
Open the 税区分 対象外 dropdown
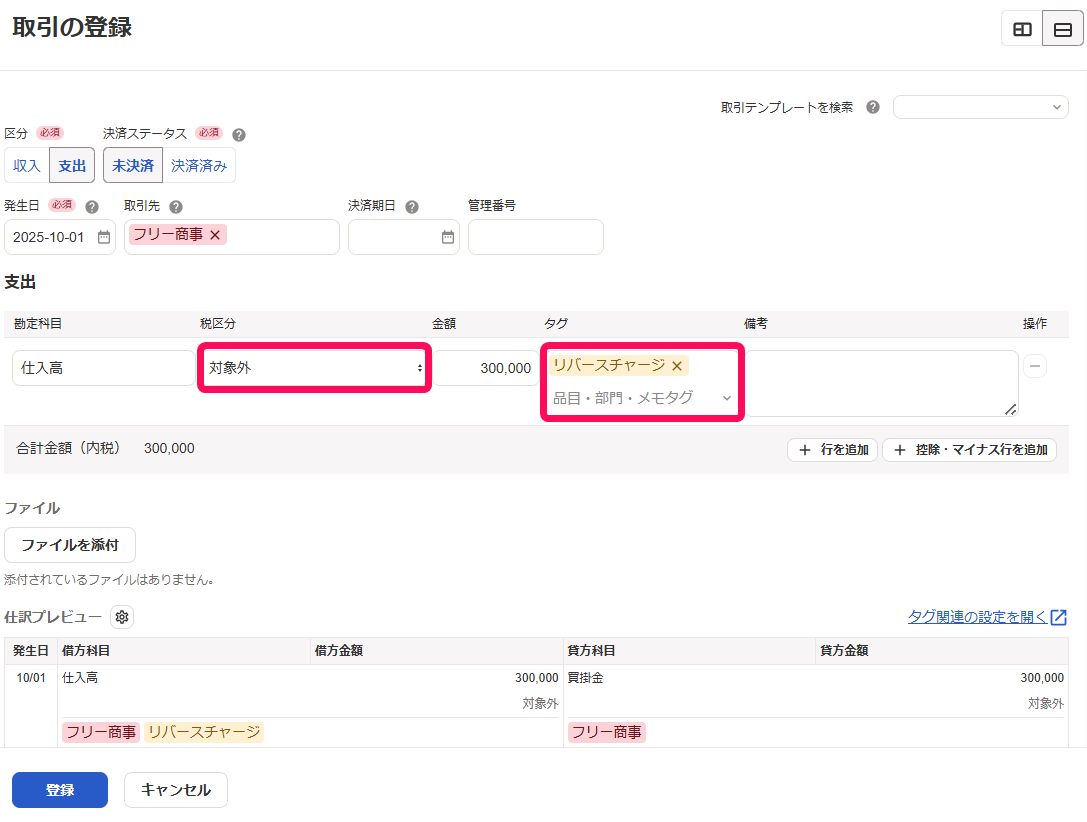coord(315,368)
